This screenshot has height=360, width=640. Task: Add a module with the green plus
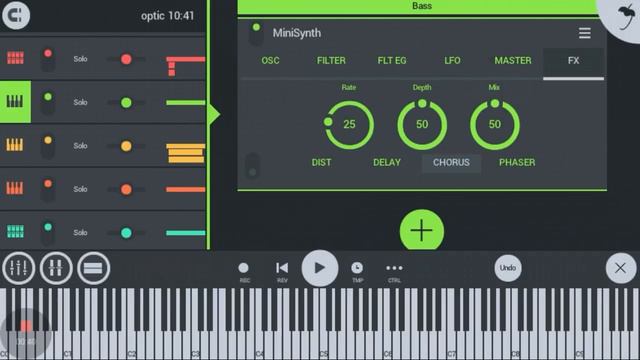coord(422,231)
